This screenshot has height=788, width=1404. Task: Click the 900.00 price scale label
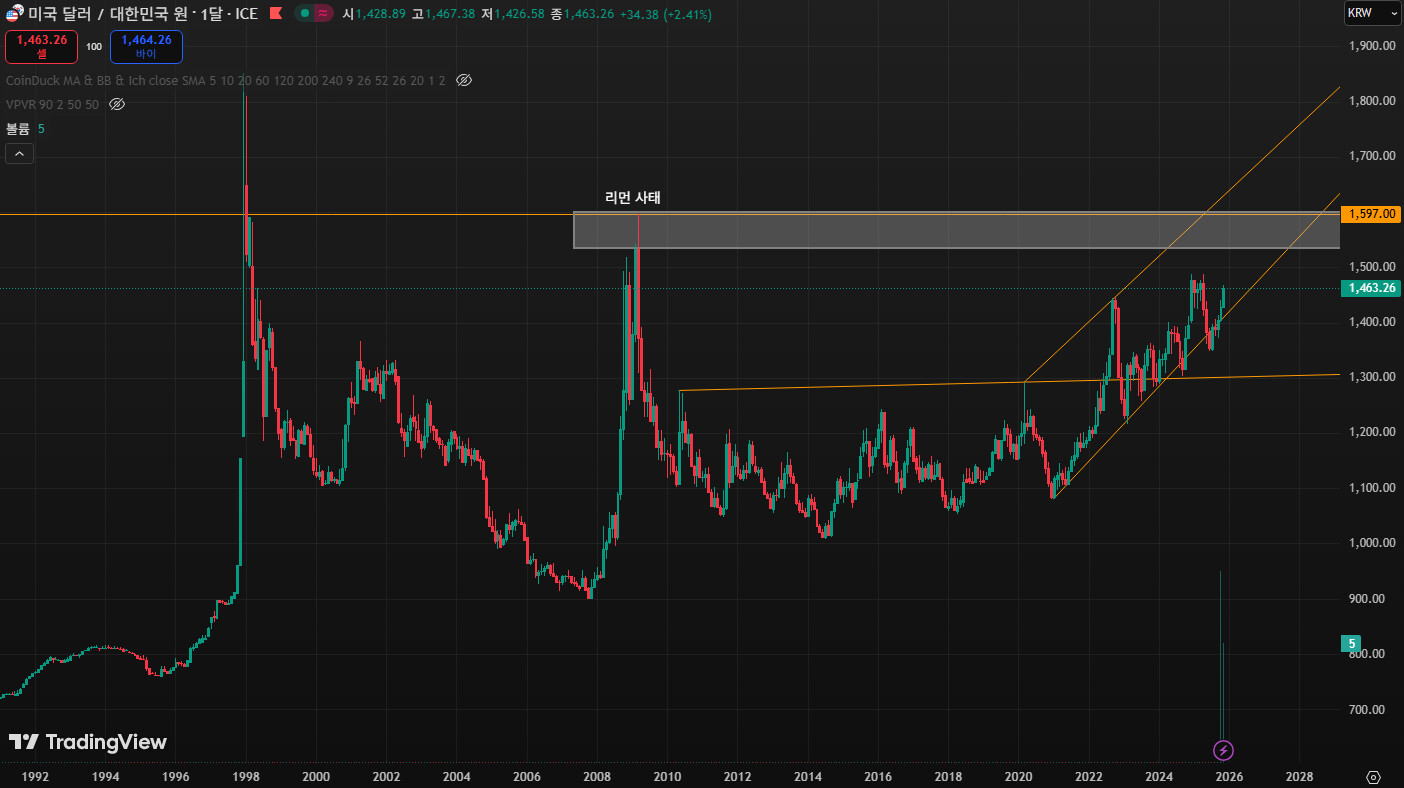[x=1366, y=598]
